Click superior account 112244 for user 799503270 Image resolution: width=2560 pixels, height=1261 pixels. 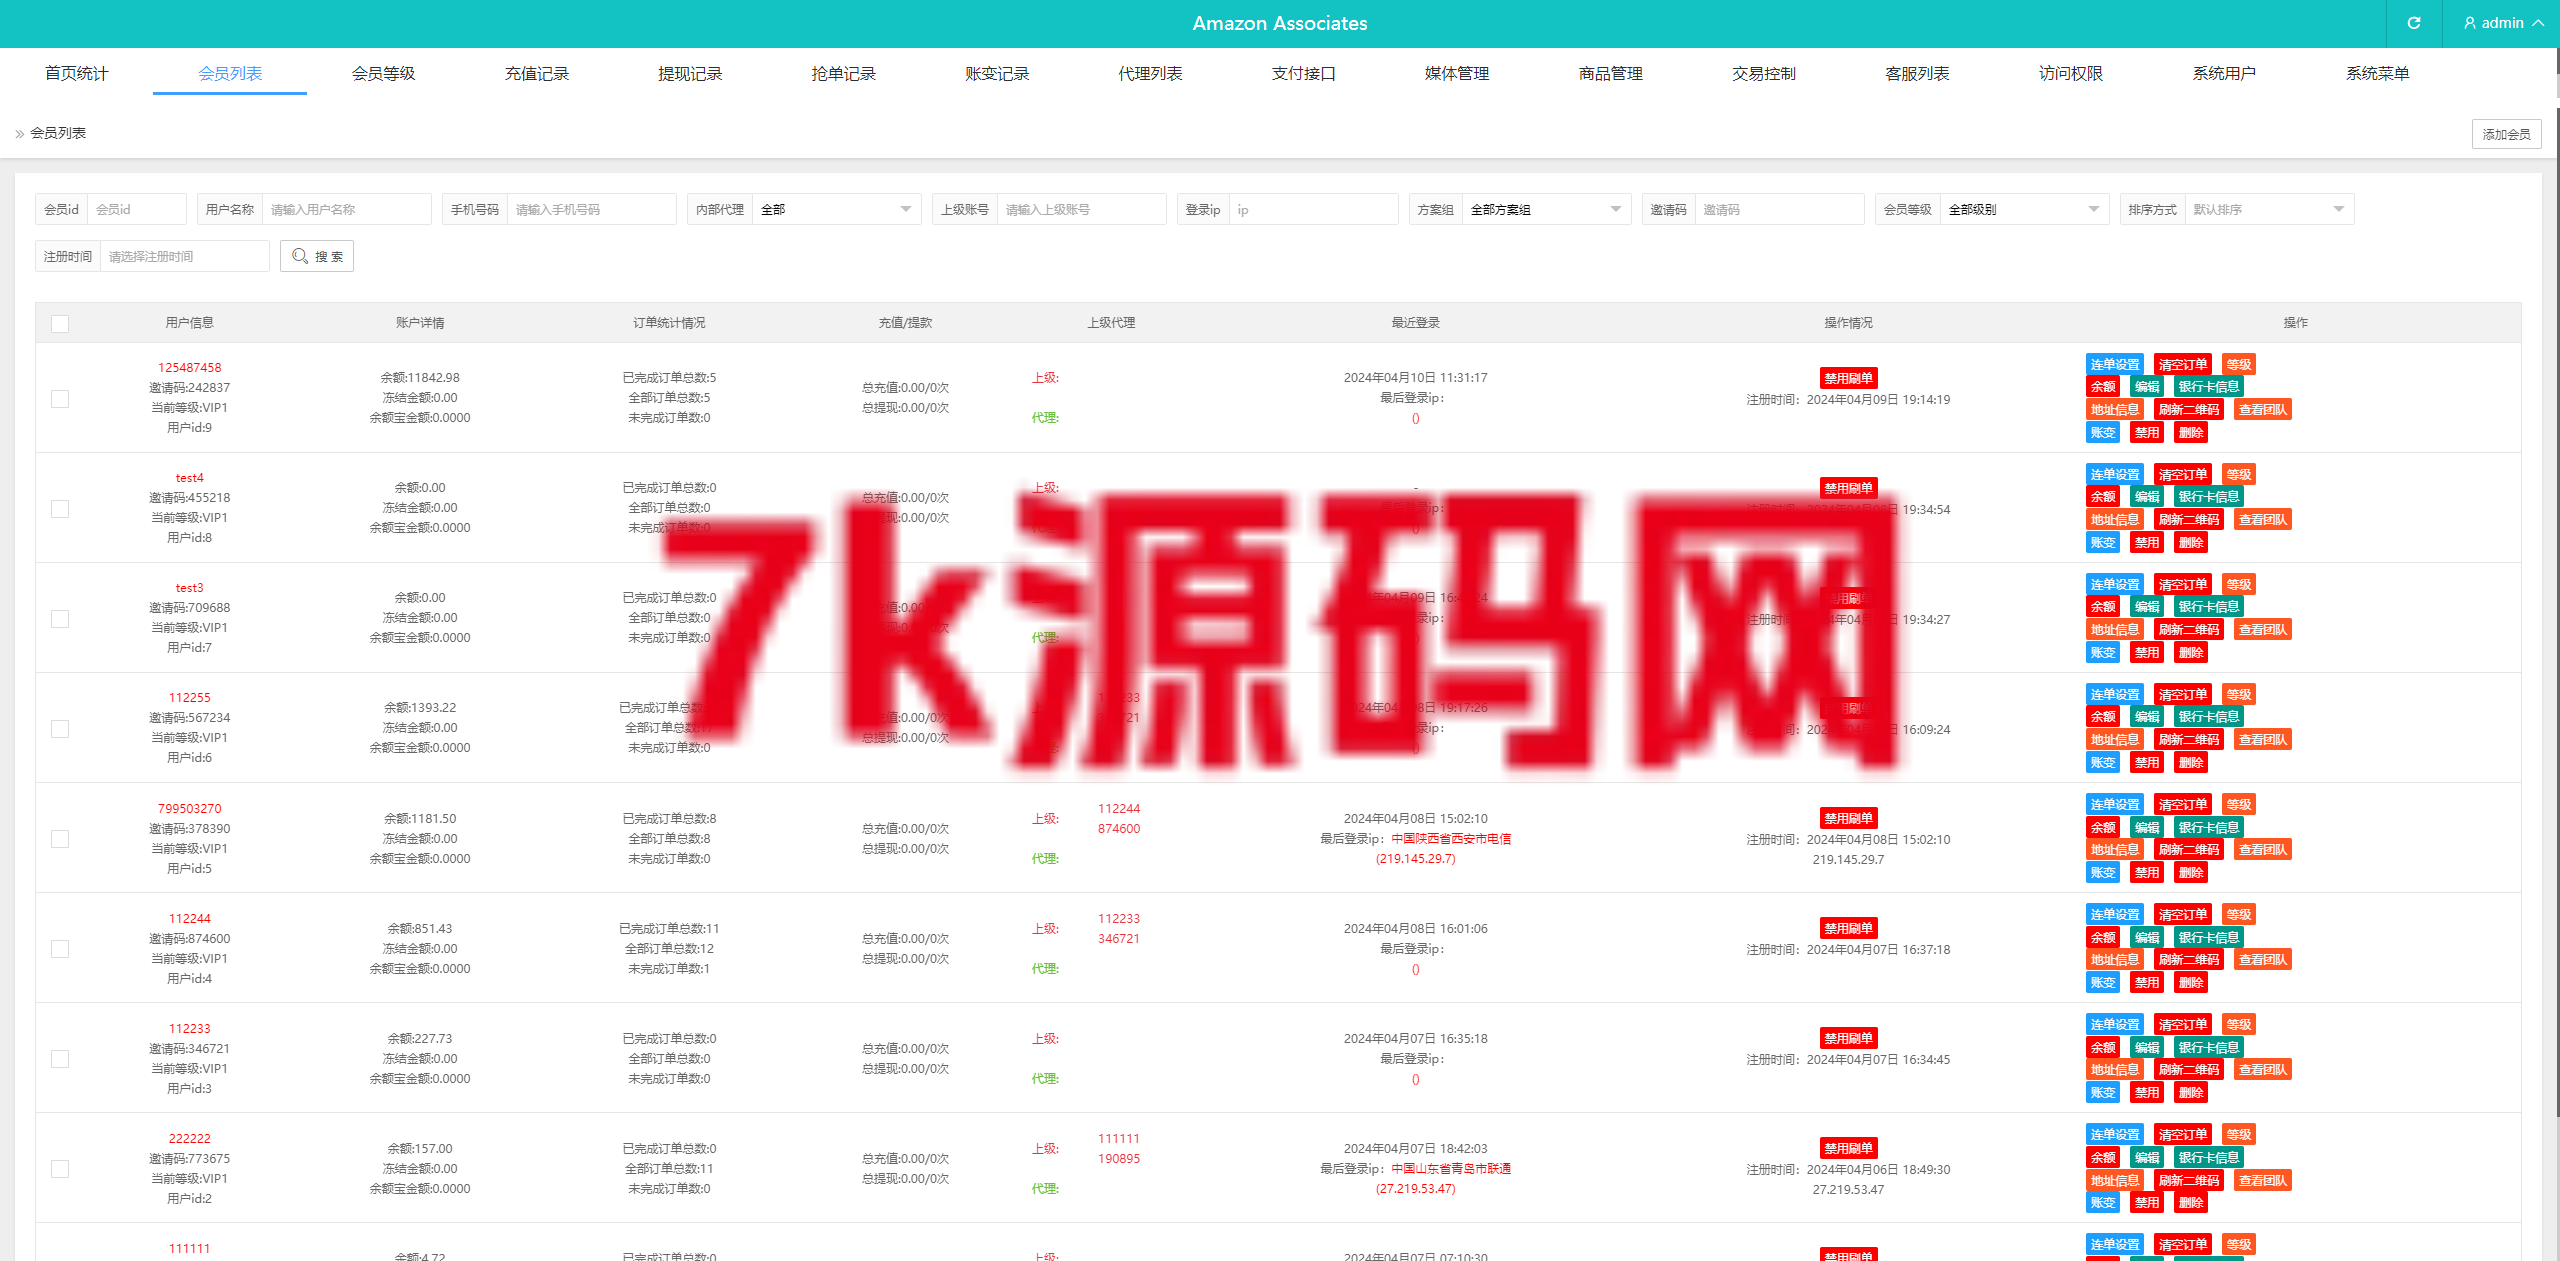point(1119,808)
